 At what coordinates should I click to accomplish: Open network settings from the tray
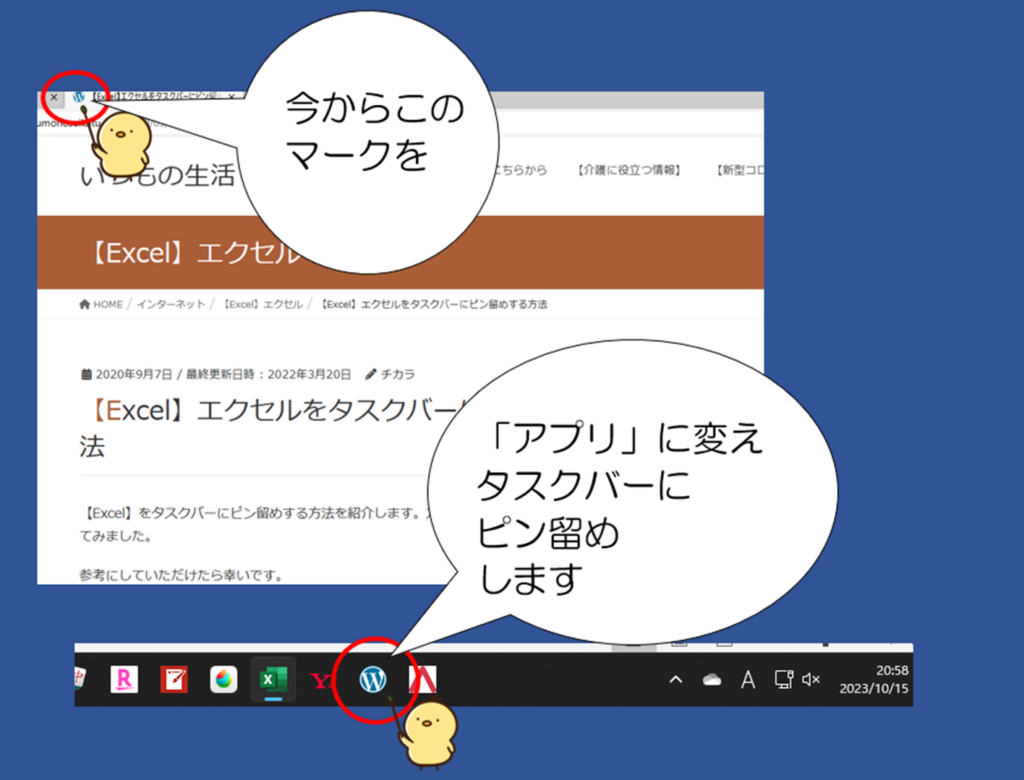[x=784, y=679]
